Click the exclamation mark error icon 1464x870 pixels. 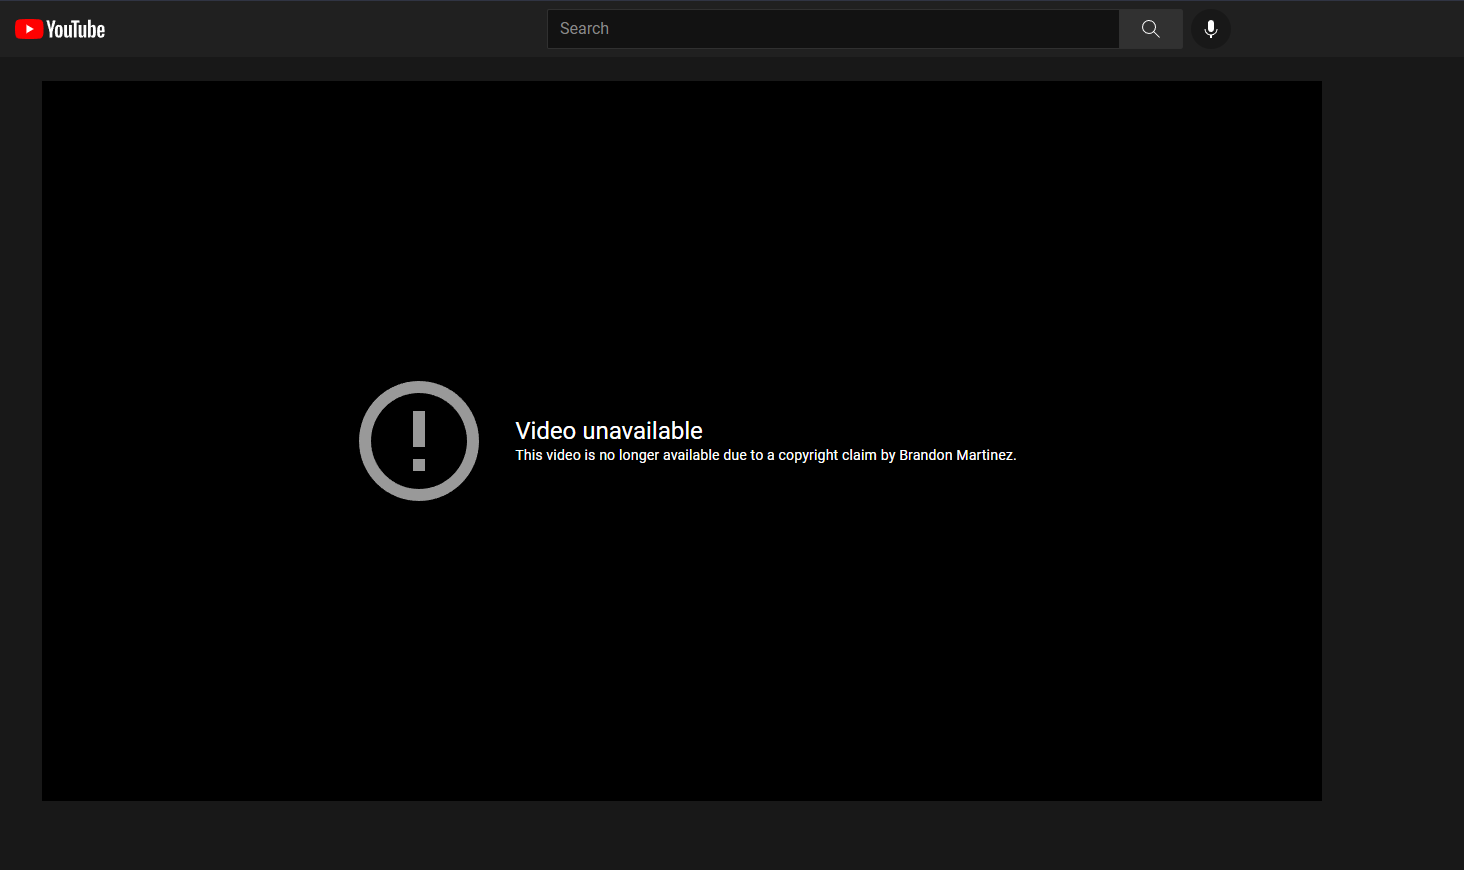point(419,441)
